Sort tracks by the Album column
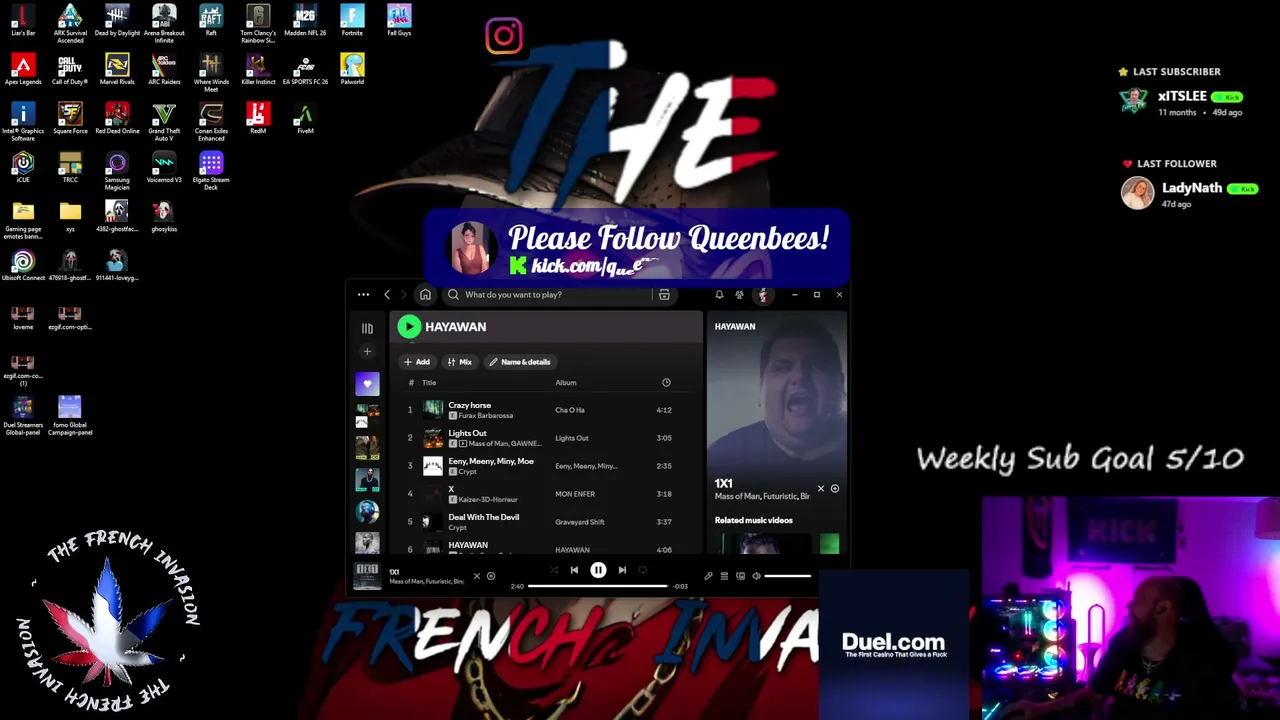Image resolution: width=1280 pixels, height=720 pixels. [x=566, y=383]
